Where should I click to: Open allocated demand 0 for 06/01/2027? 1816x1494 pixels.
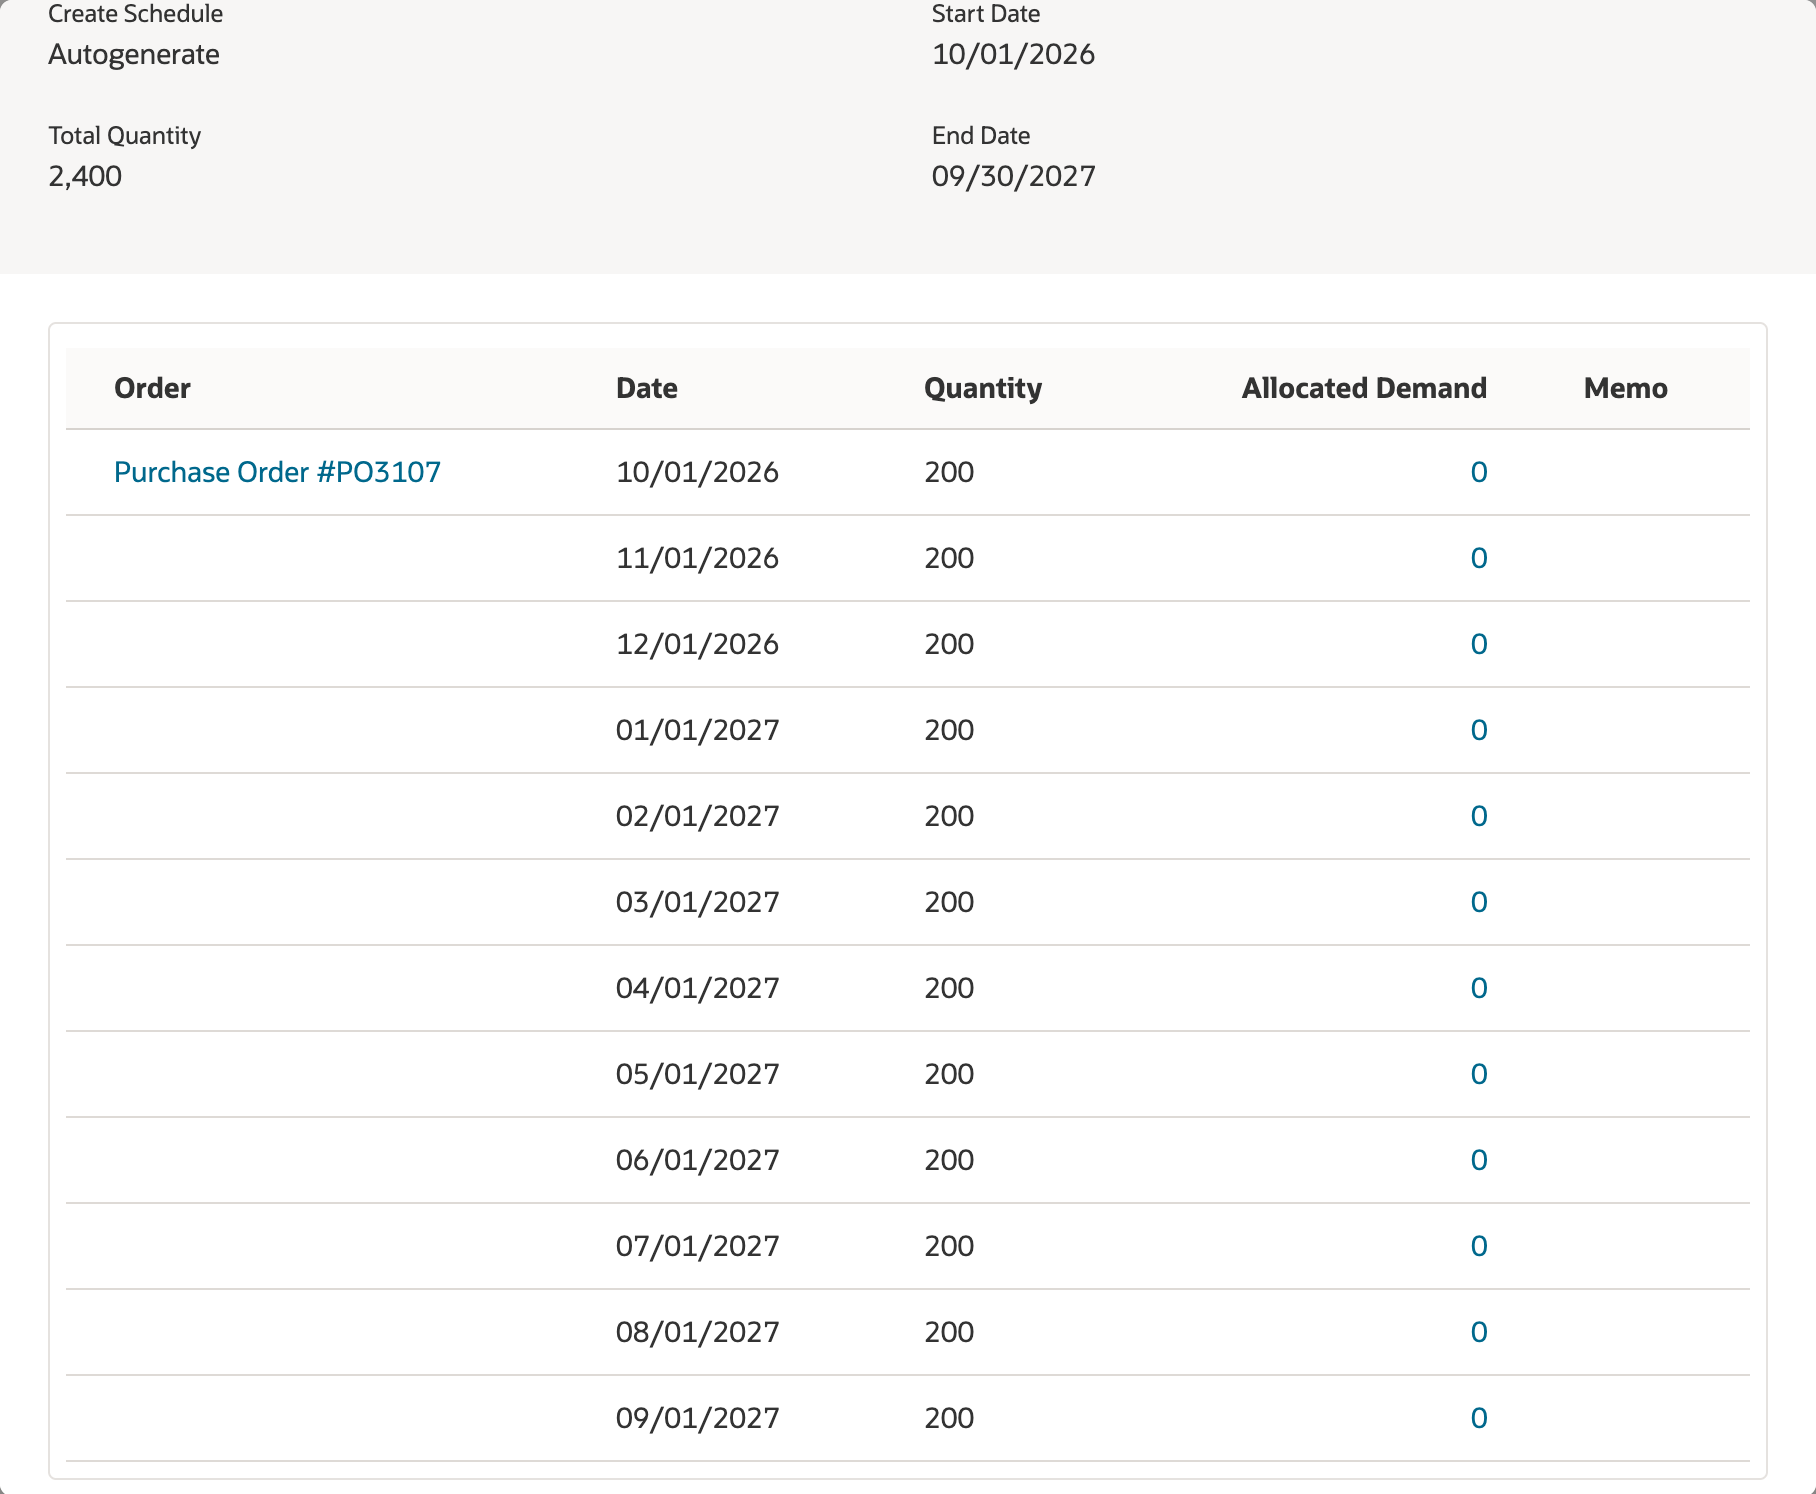(x=1479, y=1160)
